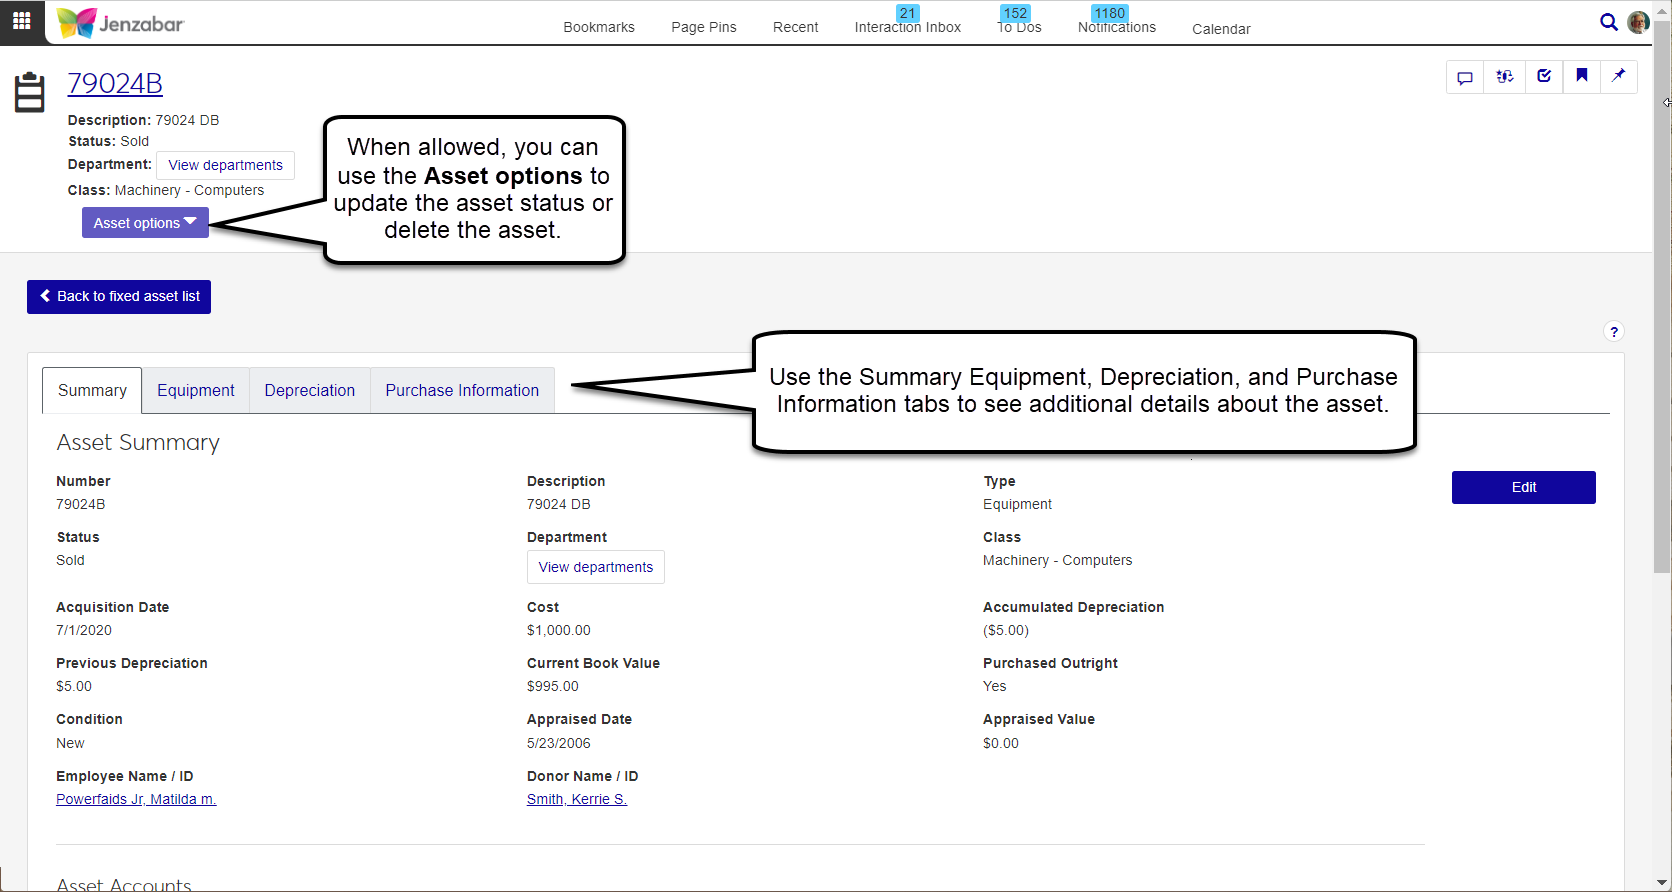Click the search magnifier icon
The height and width of the screenshot is (892, 1672).
coord(1608,22)
